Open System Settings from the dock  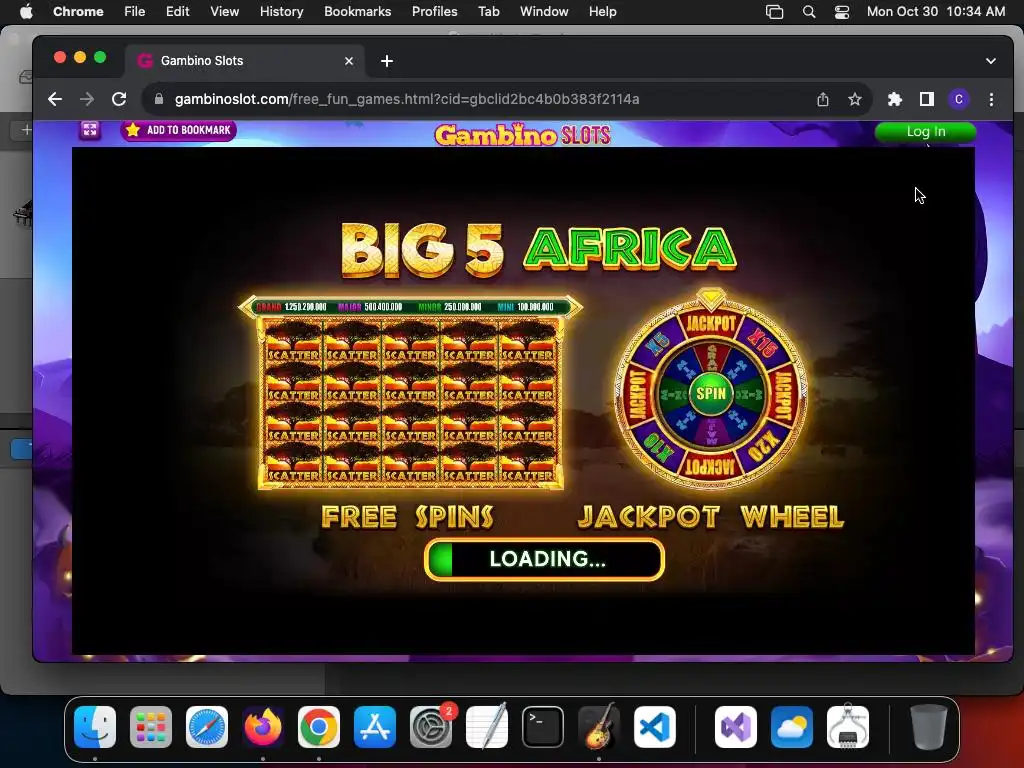point(431,727)
